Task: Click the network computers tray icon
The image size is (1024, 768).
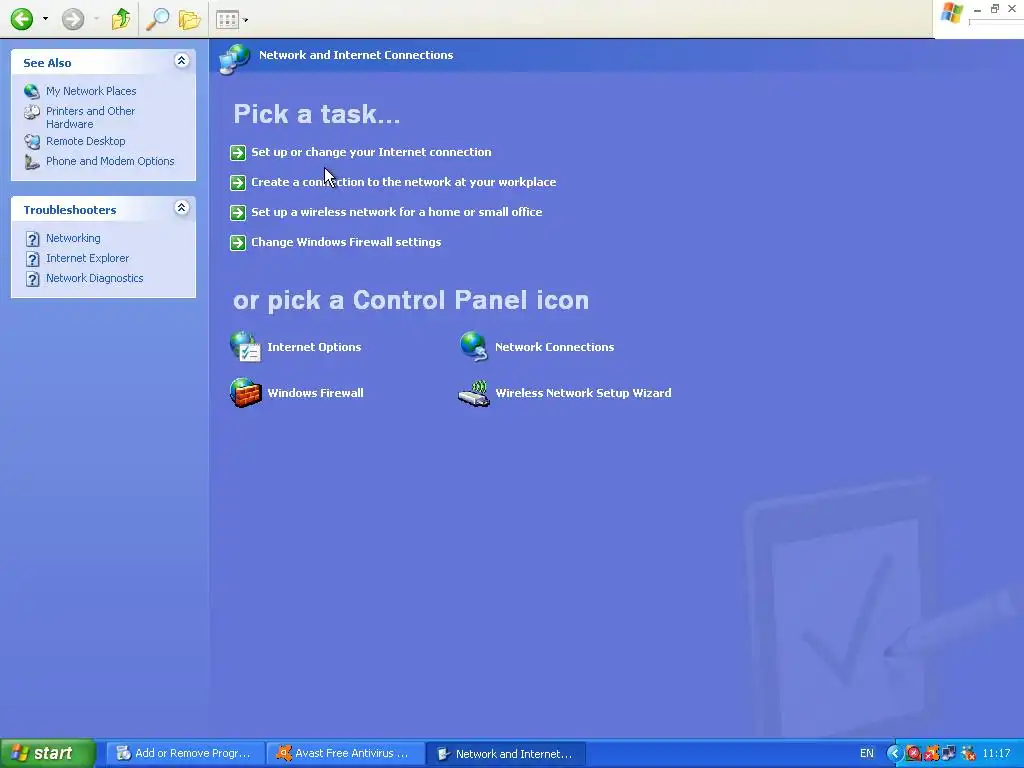Action: (x=950, y=754)
